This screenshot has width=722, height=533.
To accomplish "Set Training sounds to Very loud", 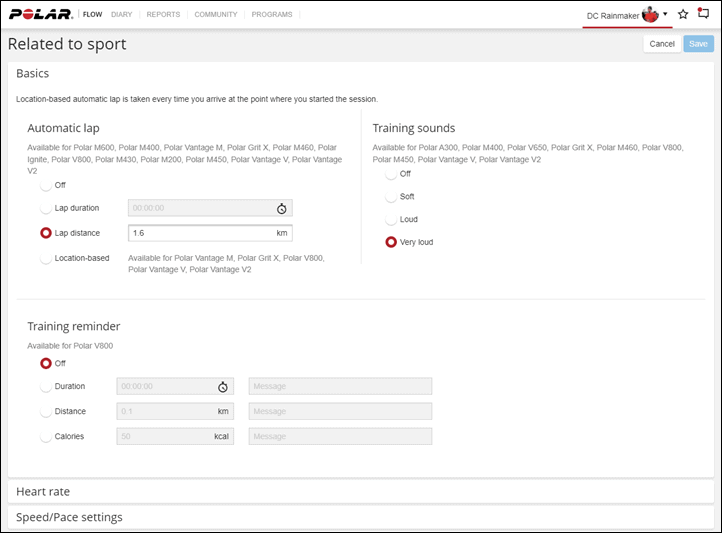I will pyautogui.click(x=391, y=242).
